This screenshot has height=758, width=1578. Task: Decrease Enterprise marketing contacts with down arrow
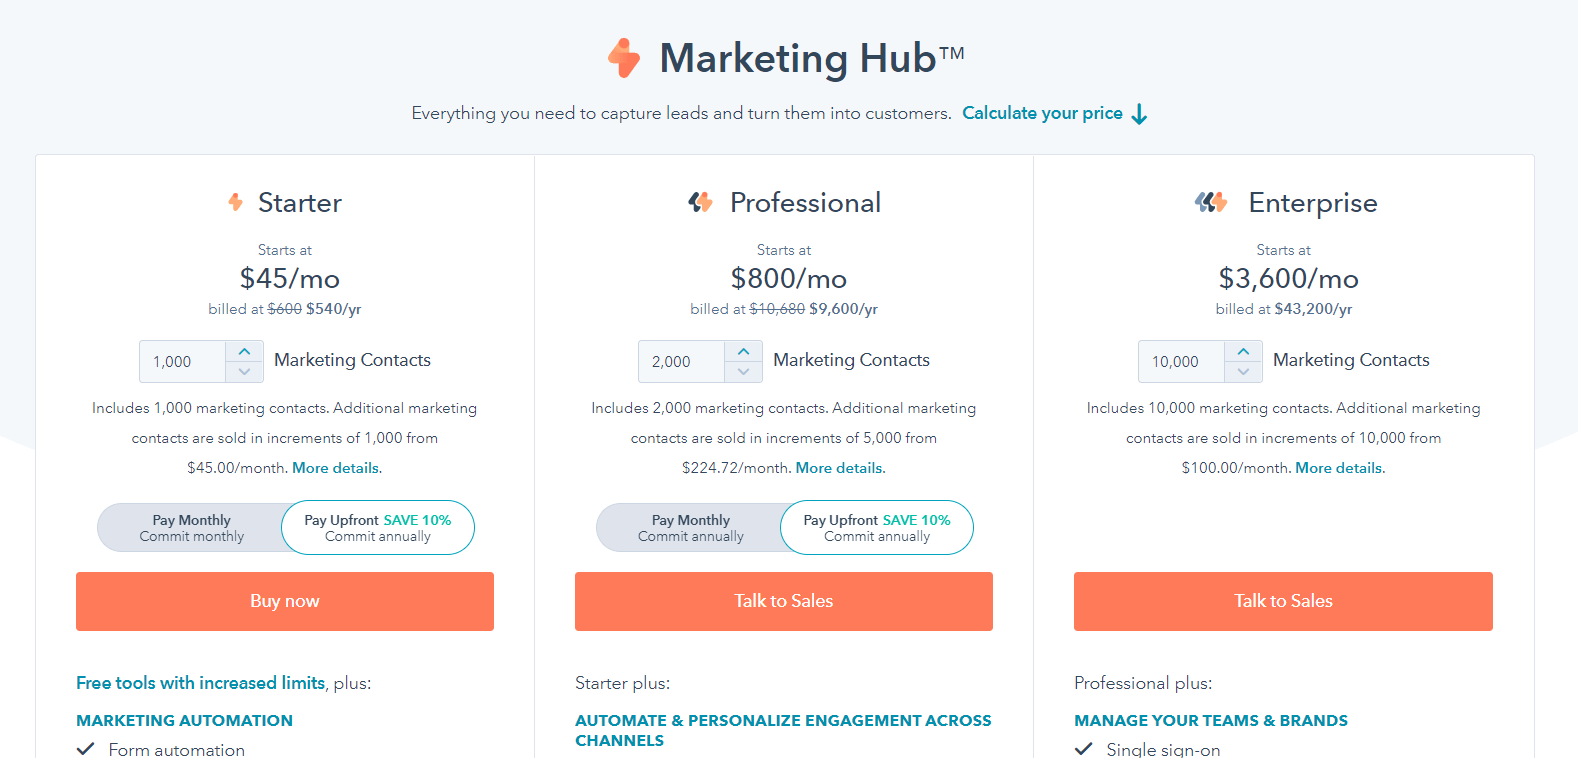pyautogui.click(x=1243, y=372)
